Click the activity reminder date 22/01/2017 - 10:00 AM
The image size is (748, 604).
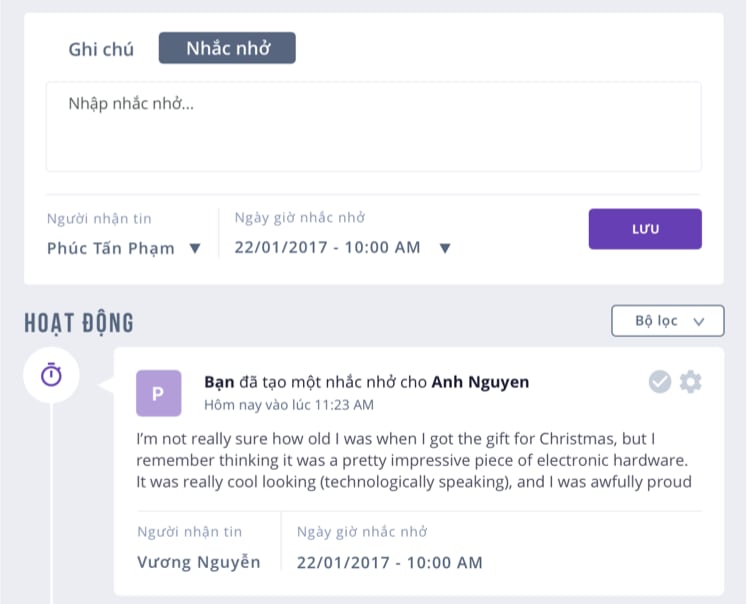point(389,562)
